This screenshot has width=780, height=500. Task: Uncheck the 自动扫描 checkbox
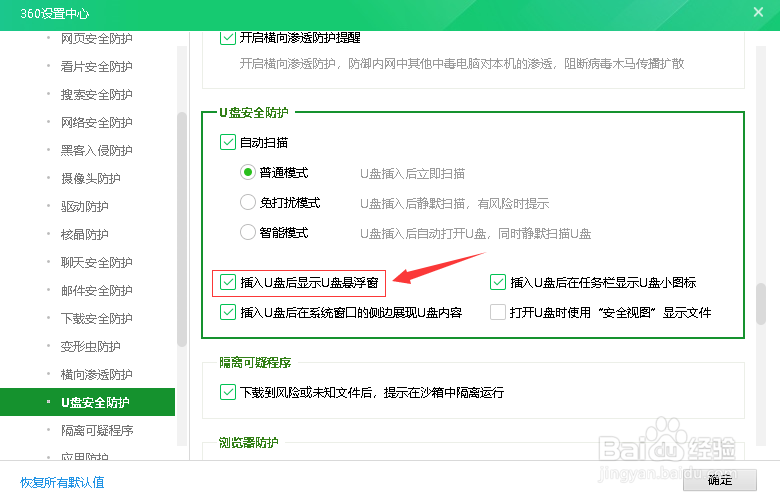tap(228, 142)
